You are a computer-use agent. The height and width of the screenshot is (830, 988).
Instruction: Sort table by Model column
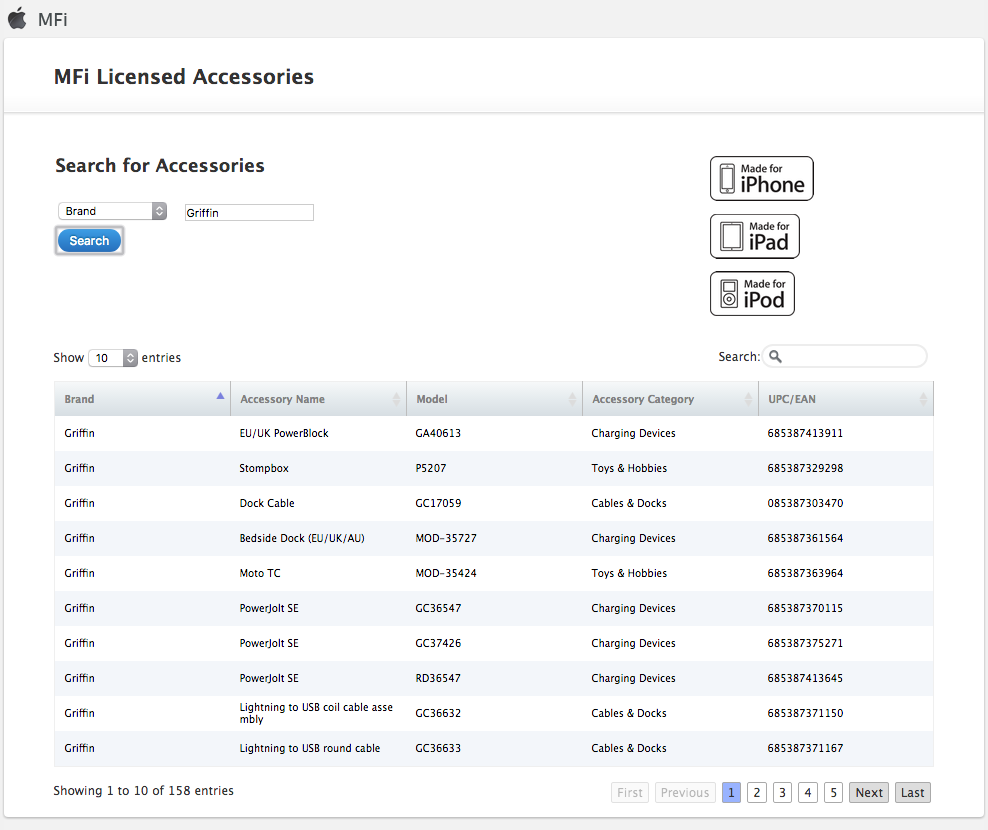coord(495,399)
